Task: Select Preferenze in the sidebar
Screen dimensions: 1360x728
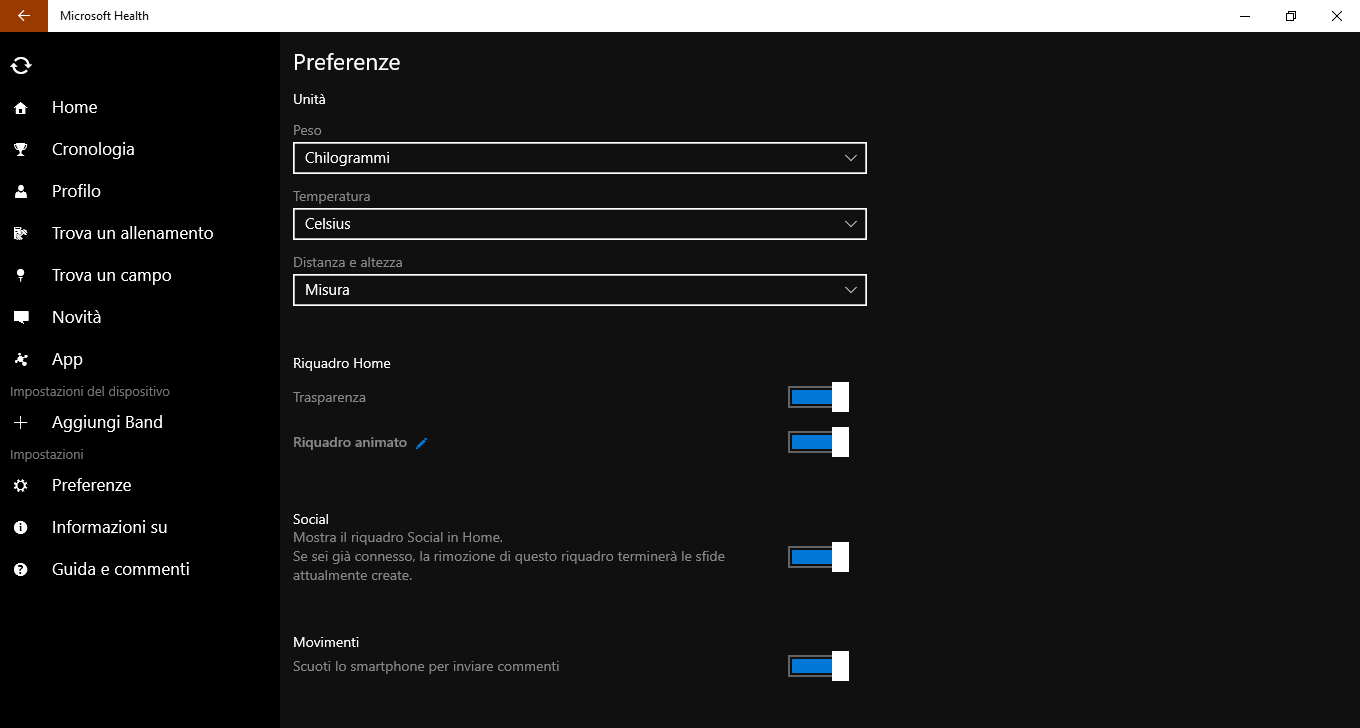Action: point(140,485)
